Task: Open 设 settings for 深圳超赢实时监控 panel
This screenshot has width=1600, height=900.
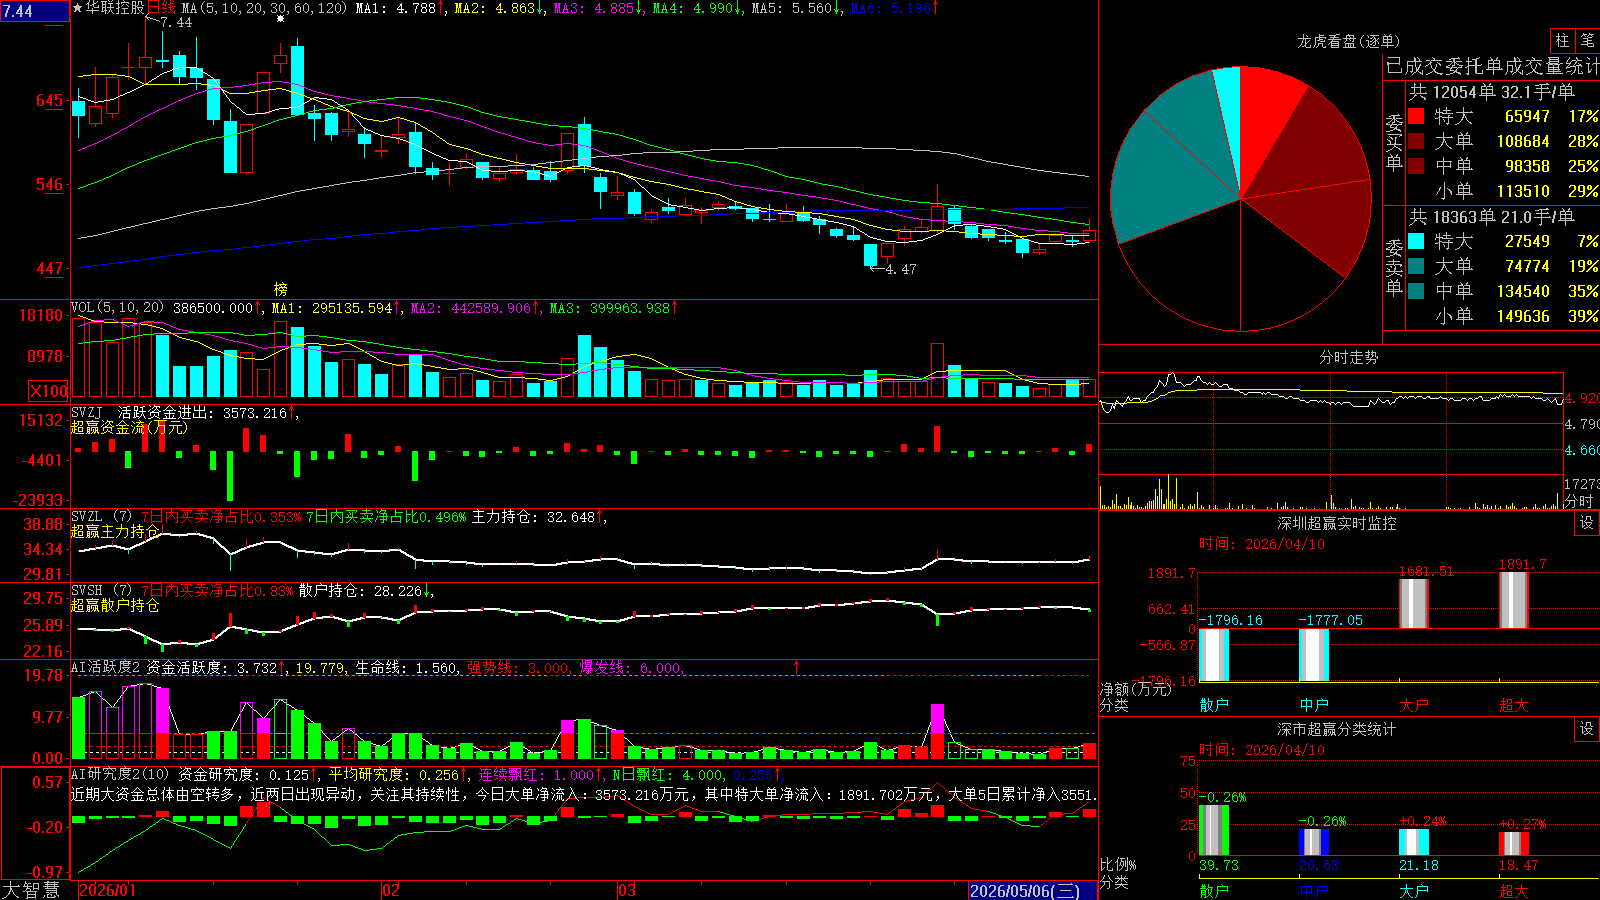Action: click(1587, 523)
